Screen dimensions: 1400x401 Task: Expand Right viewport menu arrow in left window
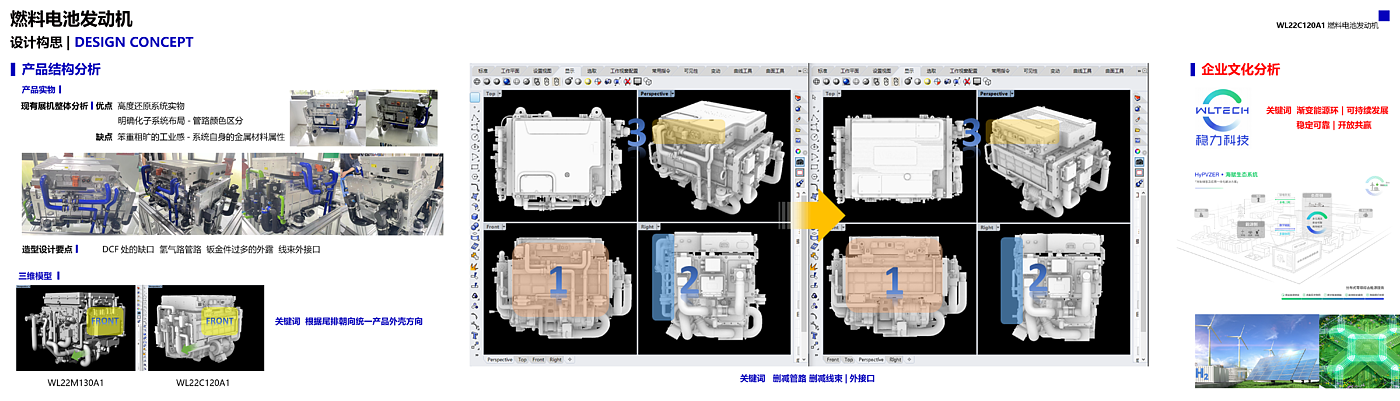pyautogui.click(x=658, y=227)
